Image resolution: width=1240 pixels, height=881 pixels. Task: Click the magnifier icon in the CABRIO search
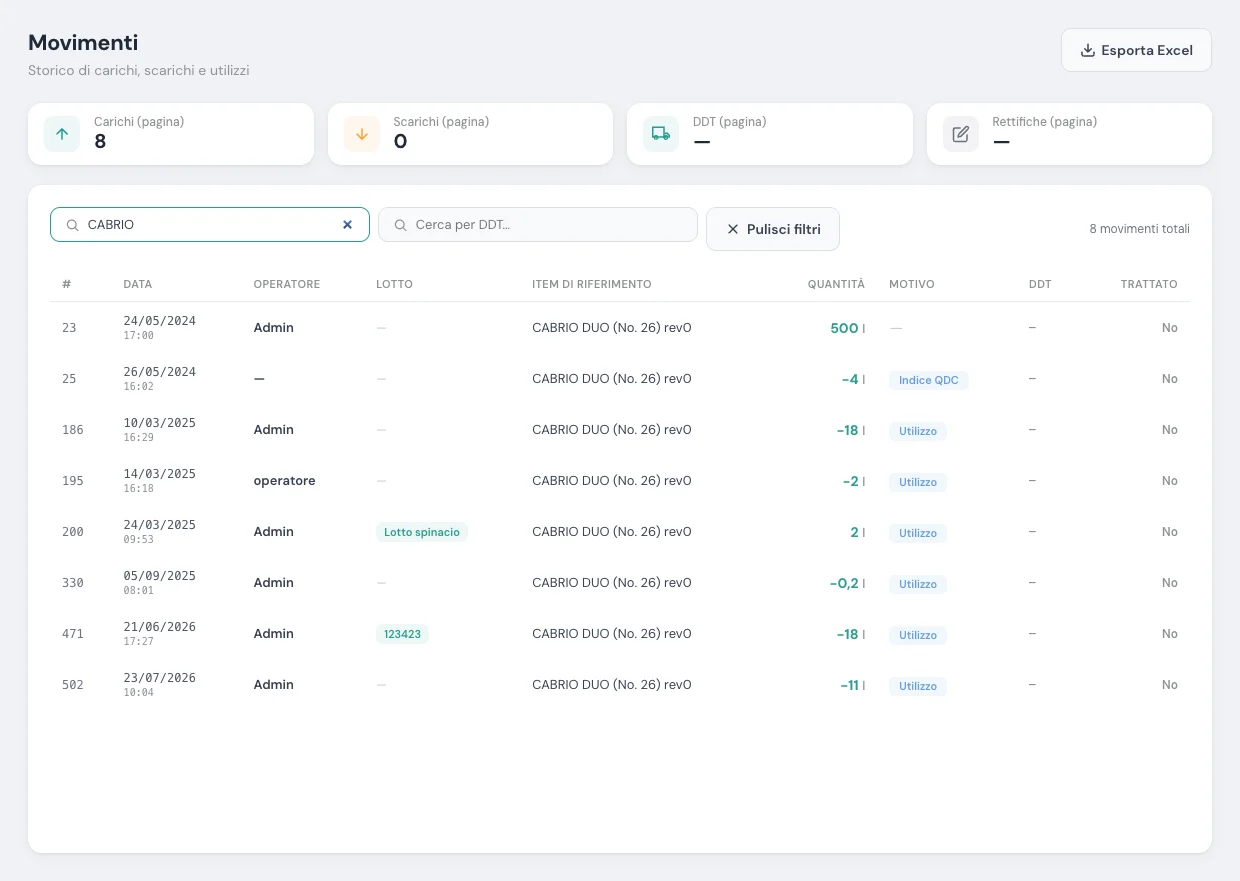click(73, 225)
